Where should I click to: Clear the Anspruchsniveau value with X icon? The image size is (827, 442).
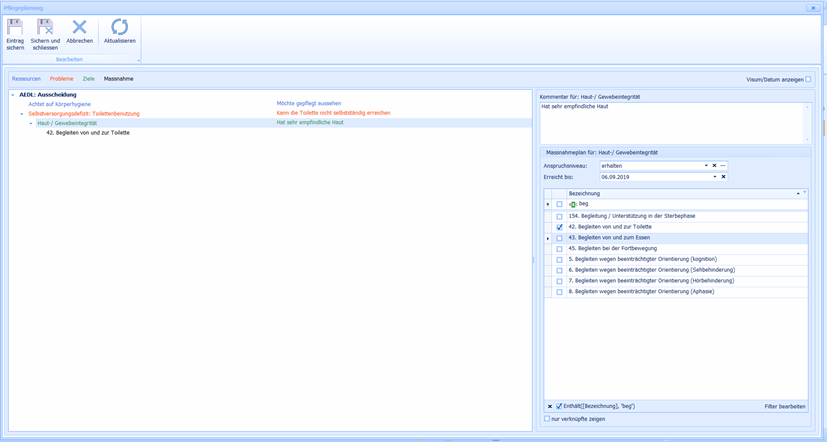(714, 166)
